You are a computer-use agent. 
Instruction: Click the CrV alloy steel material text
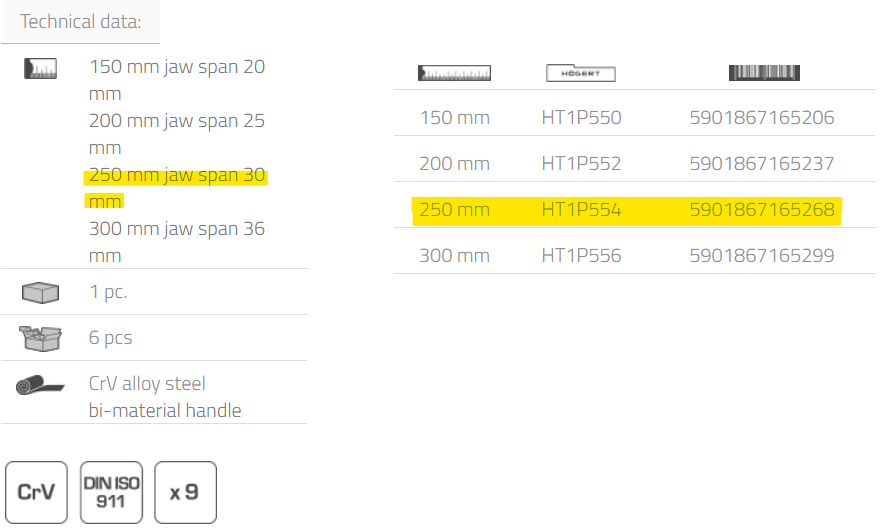click(147, 384)
